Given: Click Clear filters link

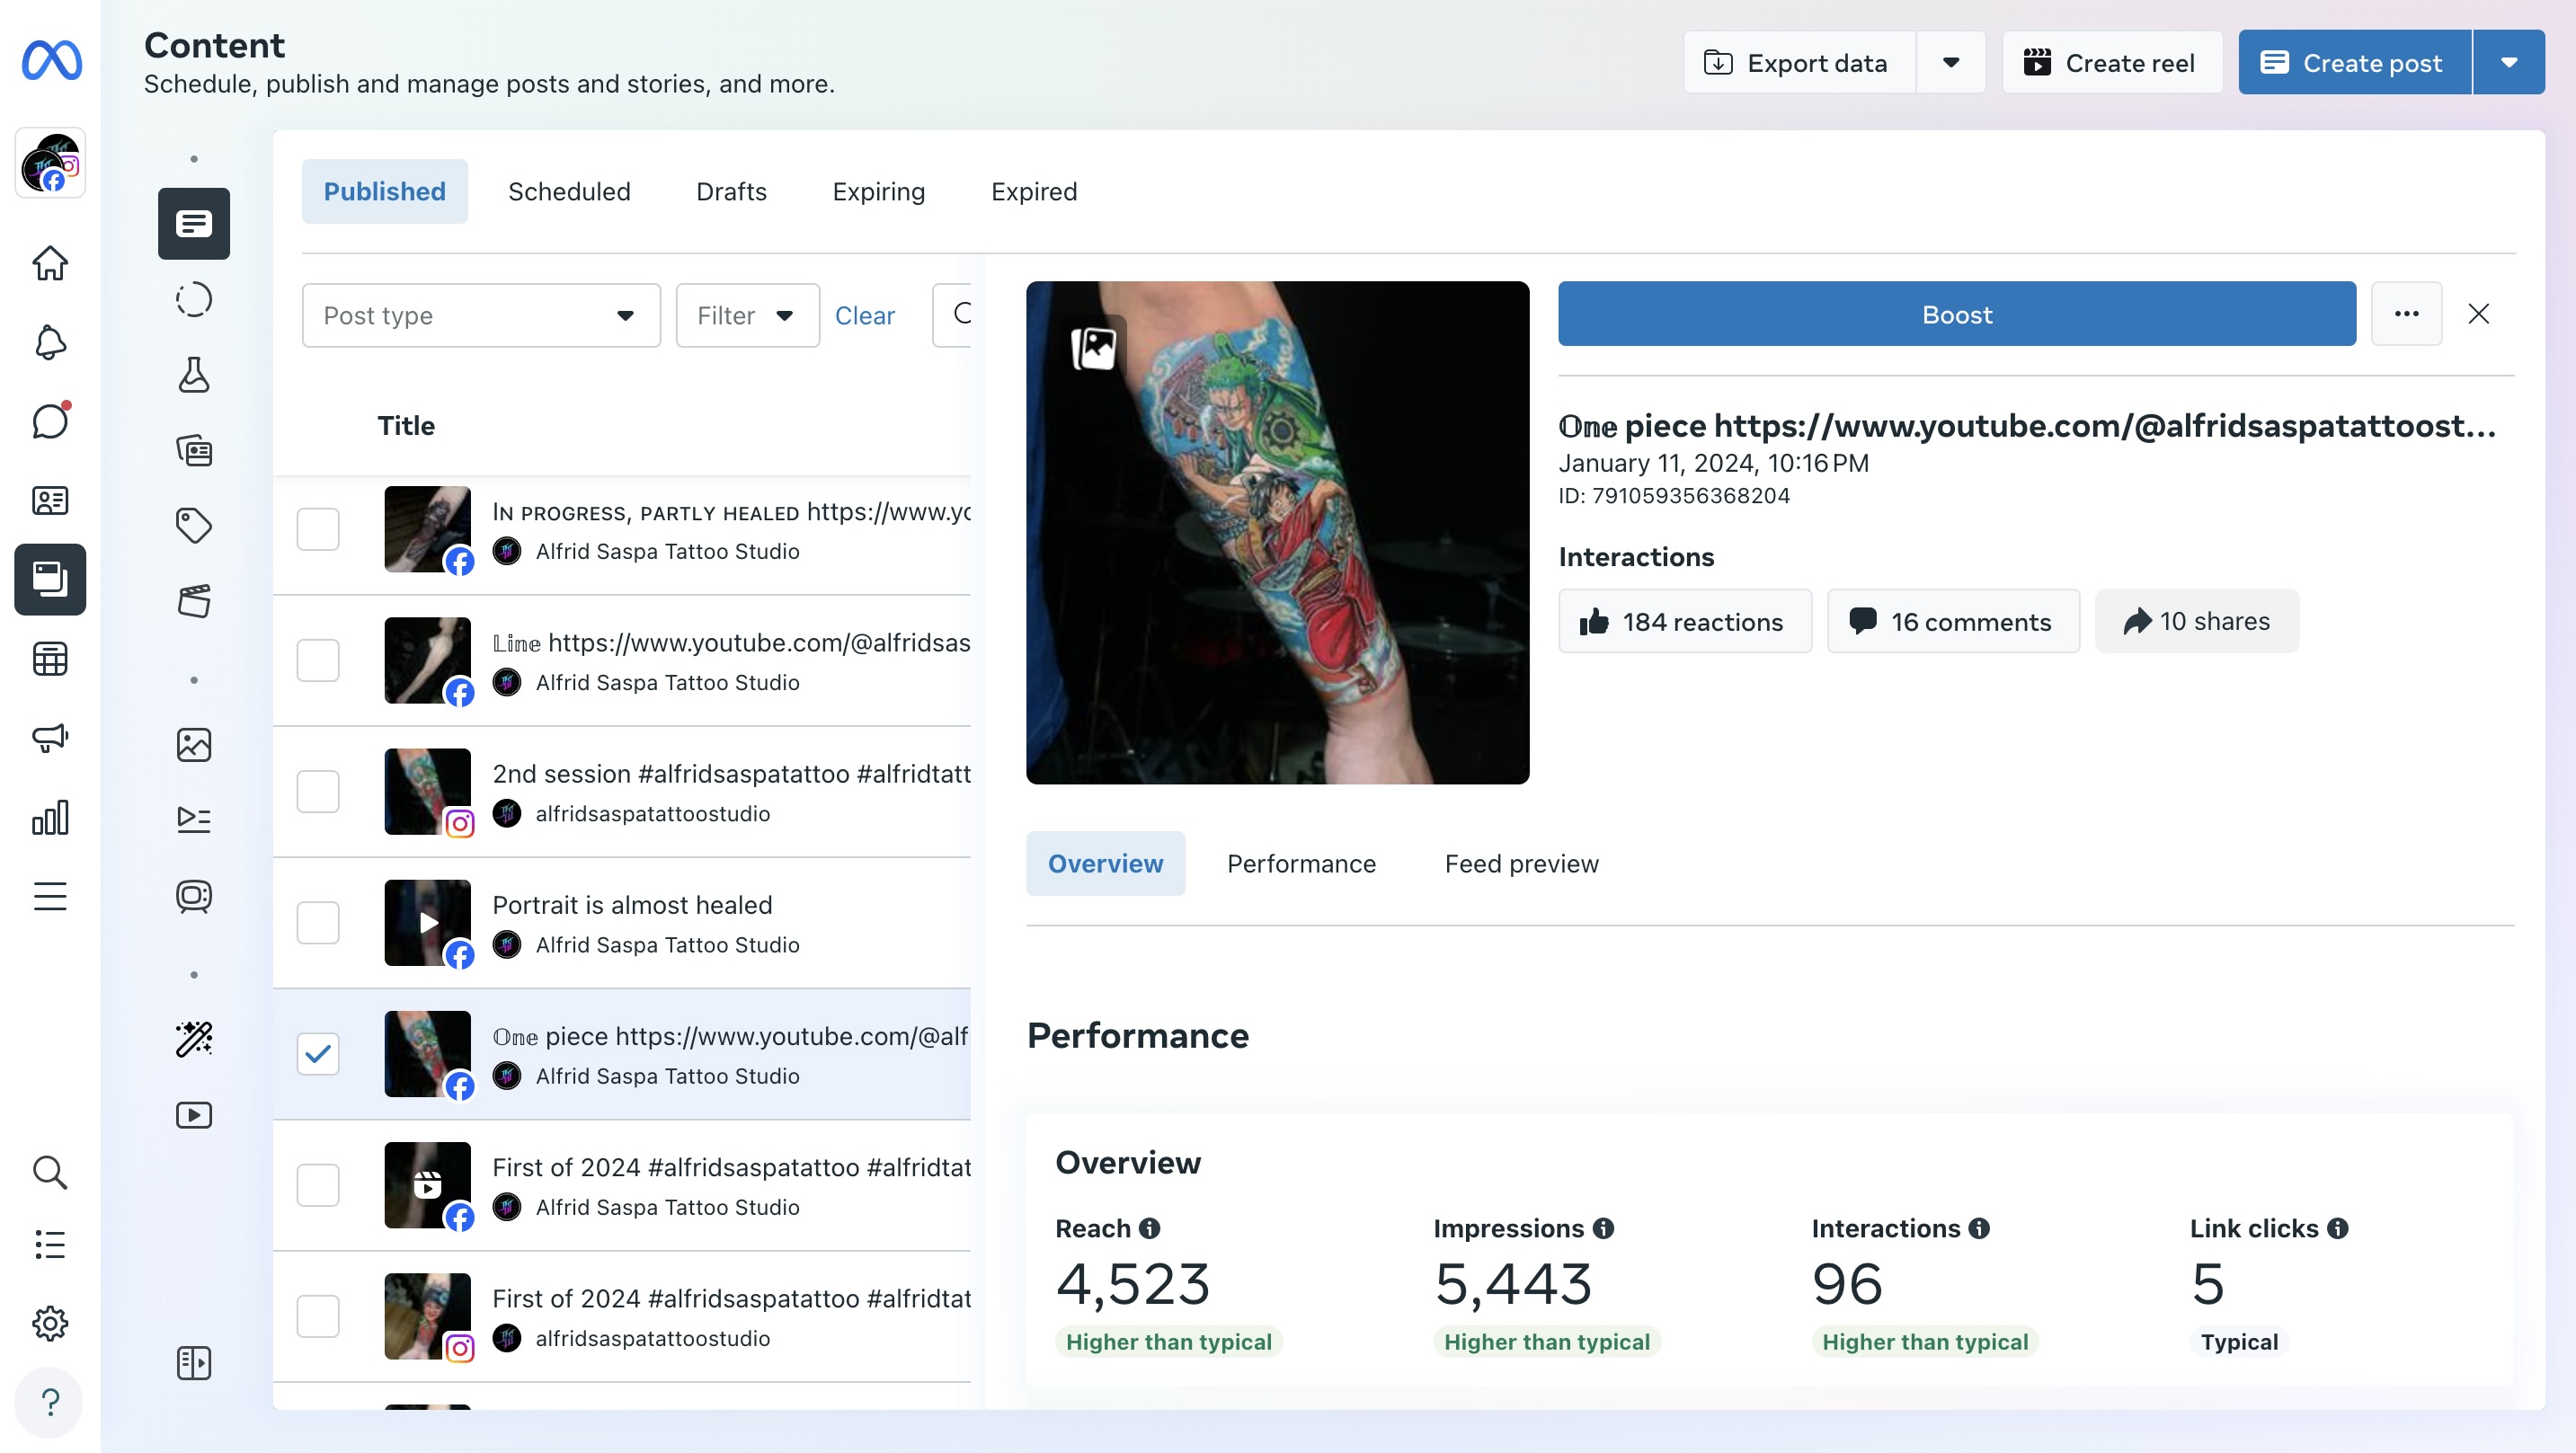Looking at the screenshot, I should point(864,315).
